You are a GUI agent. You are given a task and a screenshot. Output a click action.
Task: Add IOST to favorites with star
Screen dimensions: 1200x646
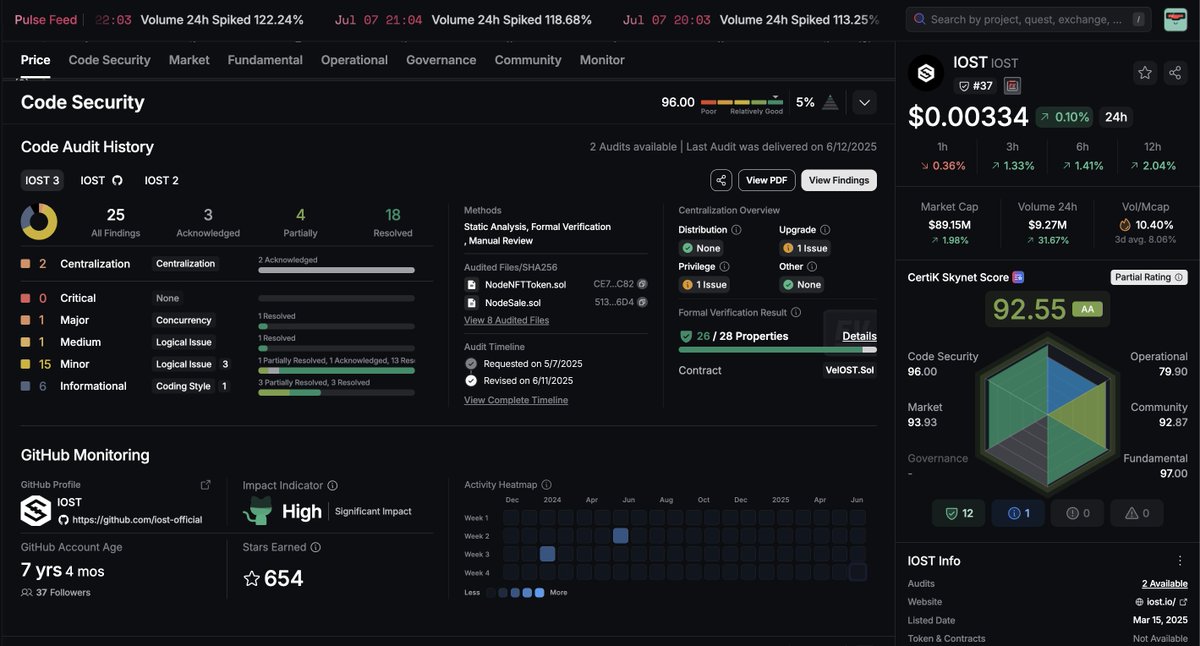coord(1145,73)
